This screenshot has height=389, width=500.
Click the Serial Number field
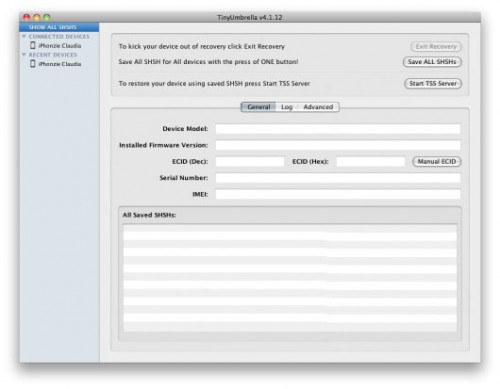[x=338, y=178]
